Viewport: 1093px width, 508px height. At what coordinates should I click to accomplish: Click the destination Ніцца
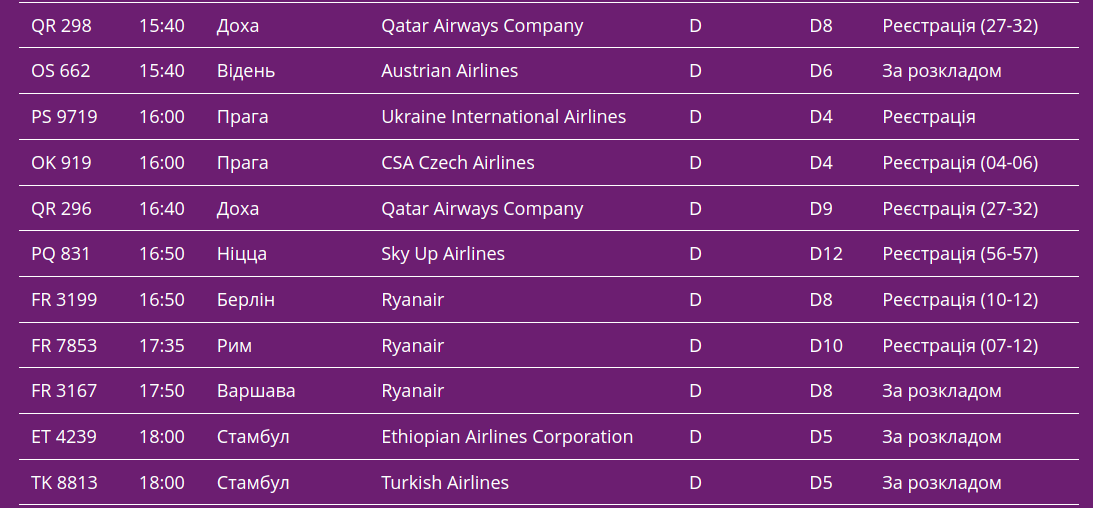(x=241, y=254)
